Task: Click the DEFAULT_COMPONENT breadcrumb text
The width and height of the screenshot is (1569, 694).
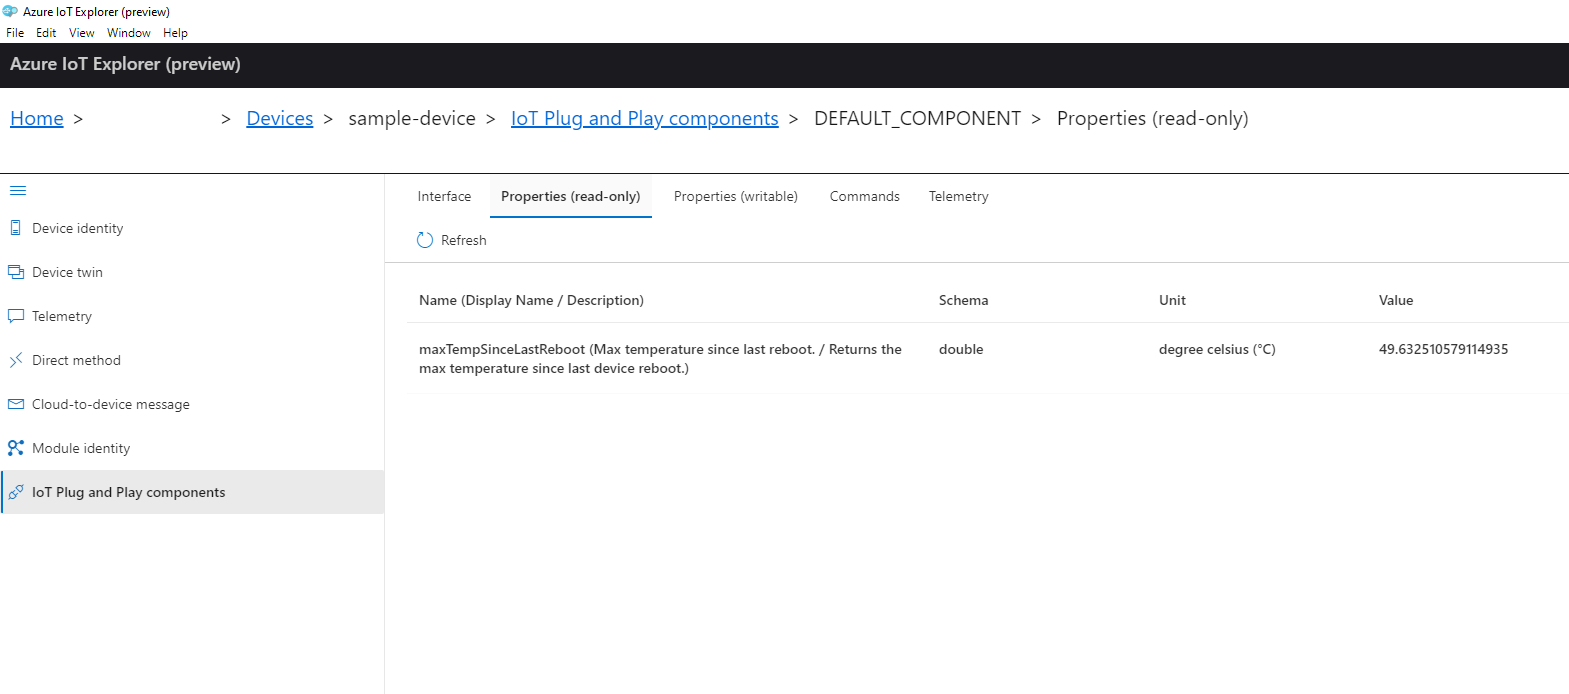Action: [x=918, y=118]
